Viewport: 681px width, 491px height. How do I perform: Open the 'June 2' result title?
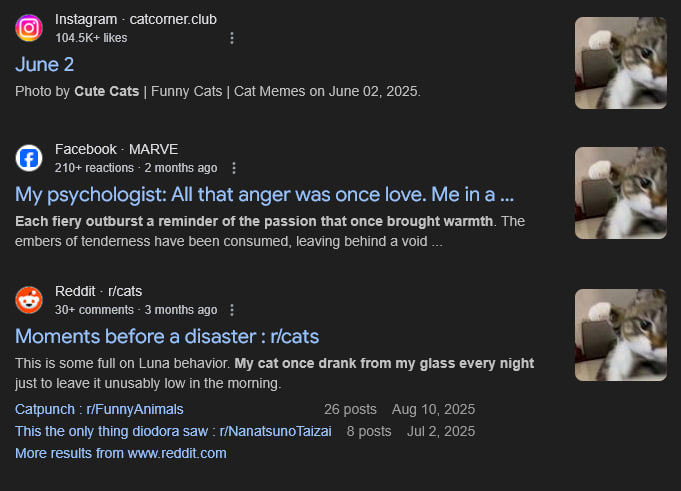tap(44, 65)
